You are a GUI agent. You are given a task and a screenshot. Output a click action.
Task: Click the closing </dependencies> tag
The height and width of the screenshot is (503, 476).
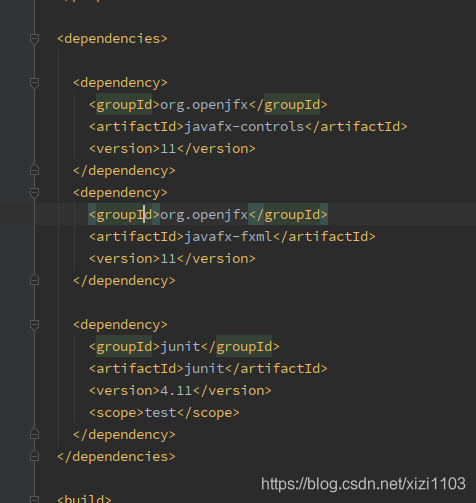tap(116, 457)
